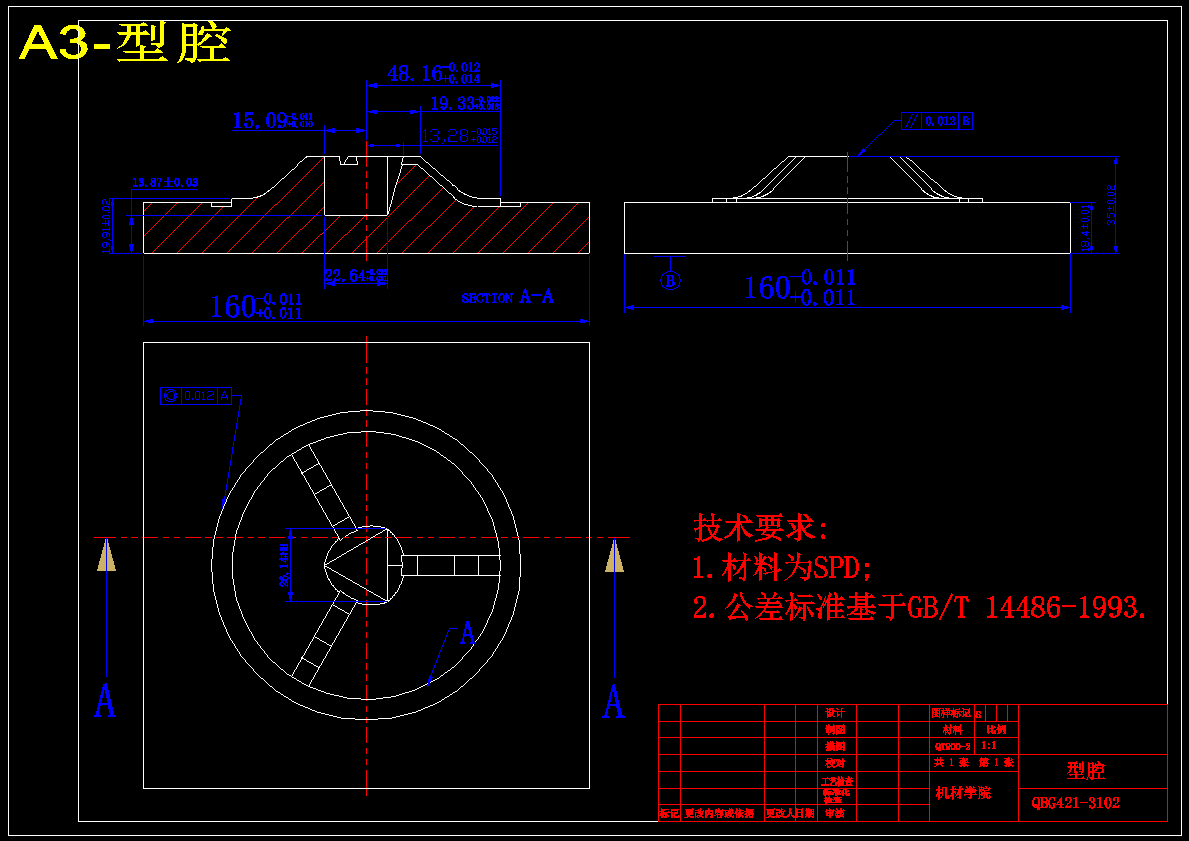
Task: Select the GB/T 14486-1993 tolerance note
Action: [919, 607]
